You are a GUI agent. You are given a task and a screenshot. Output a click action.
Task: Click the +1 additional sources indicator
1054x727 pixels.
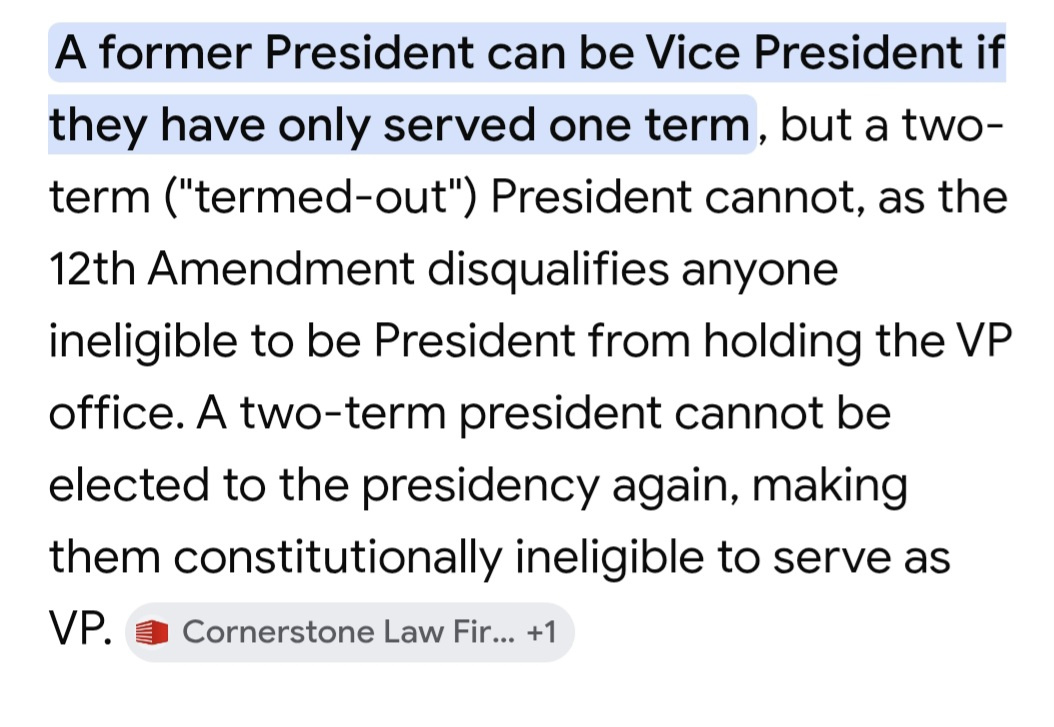pos(542,632)
